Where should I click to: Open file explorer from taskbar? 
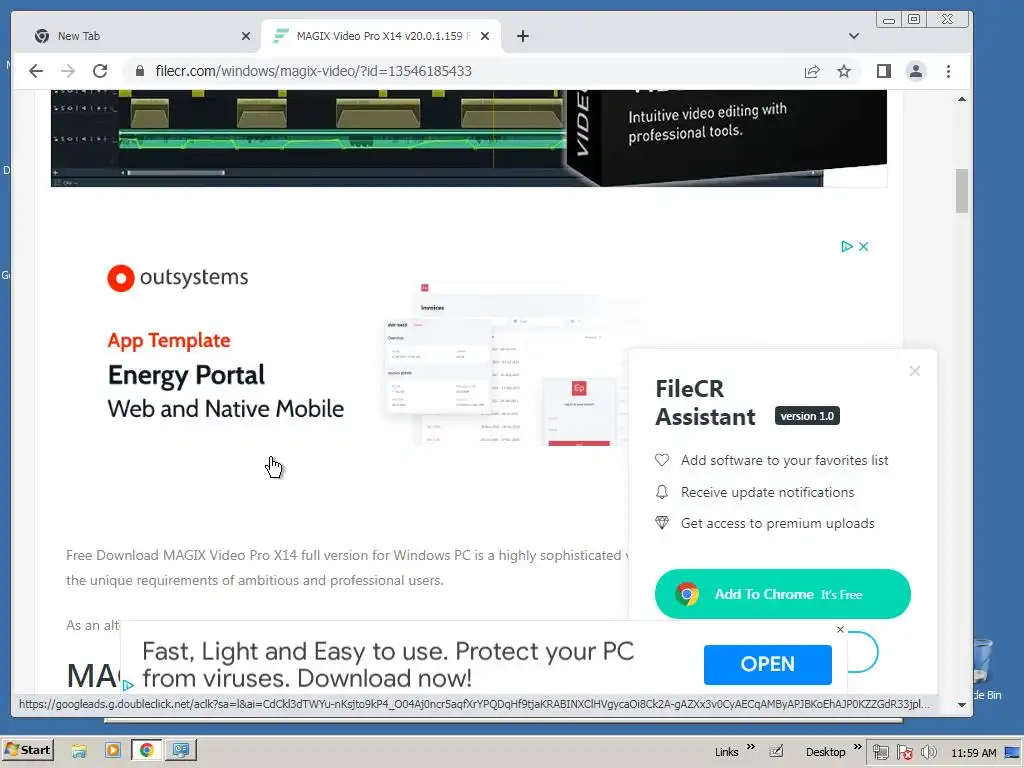[x=79, y=750]
